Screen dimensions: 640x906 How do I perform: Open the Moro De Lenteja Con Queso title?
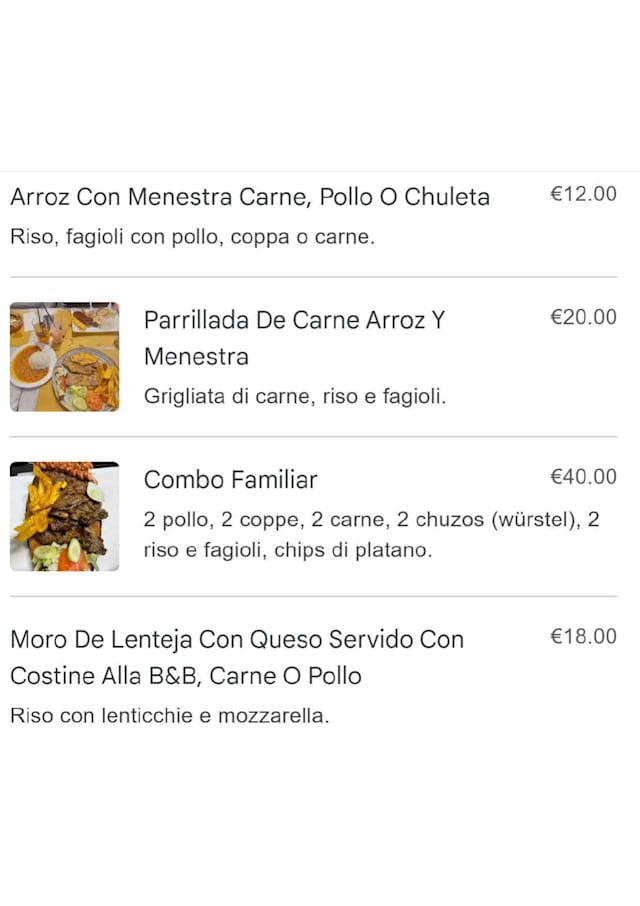point(237,639)
